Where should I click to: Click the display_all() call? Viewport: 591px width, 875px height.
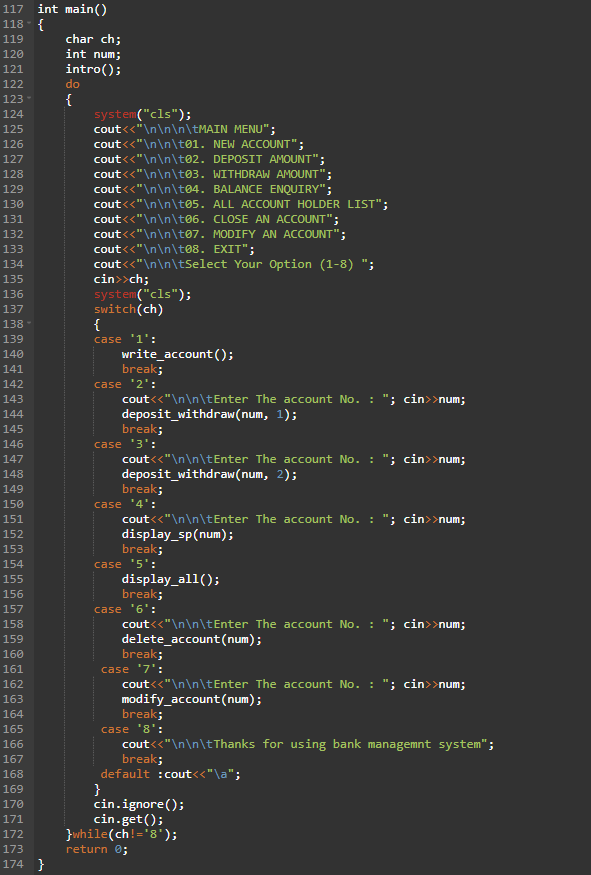pos(171,579)
